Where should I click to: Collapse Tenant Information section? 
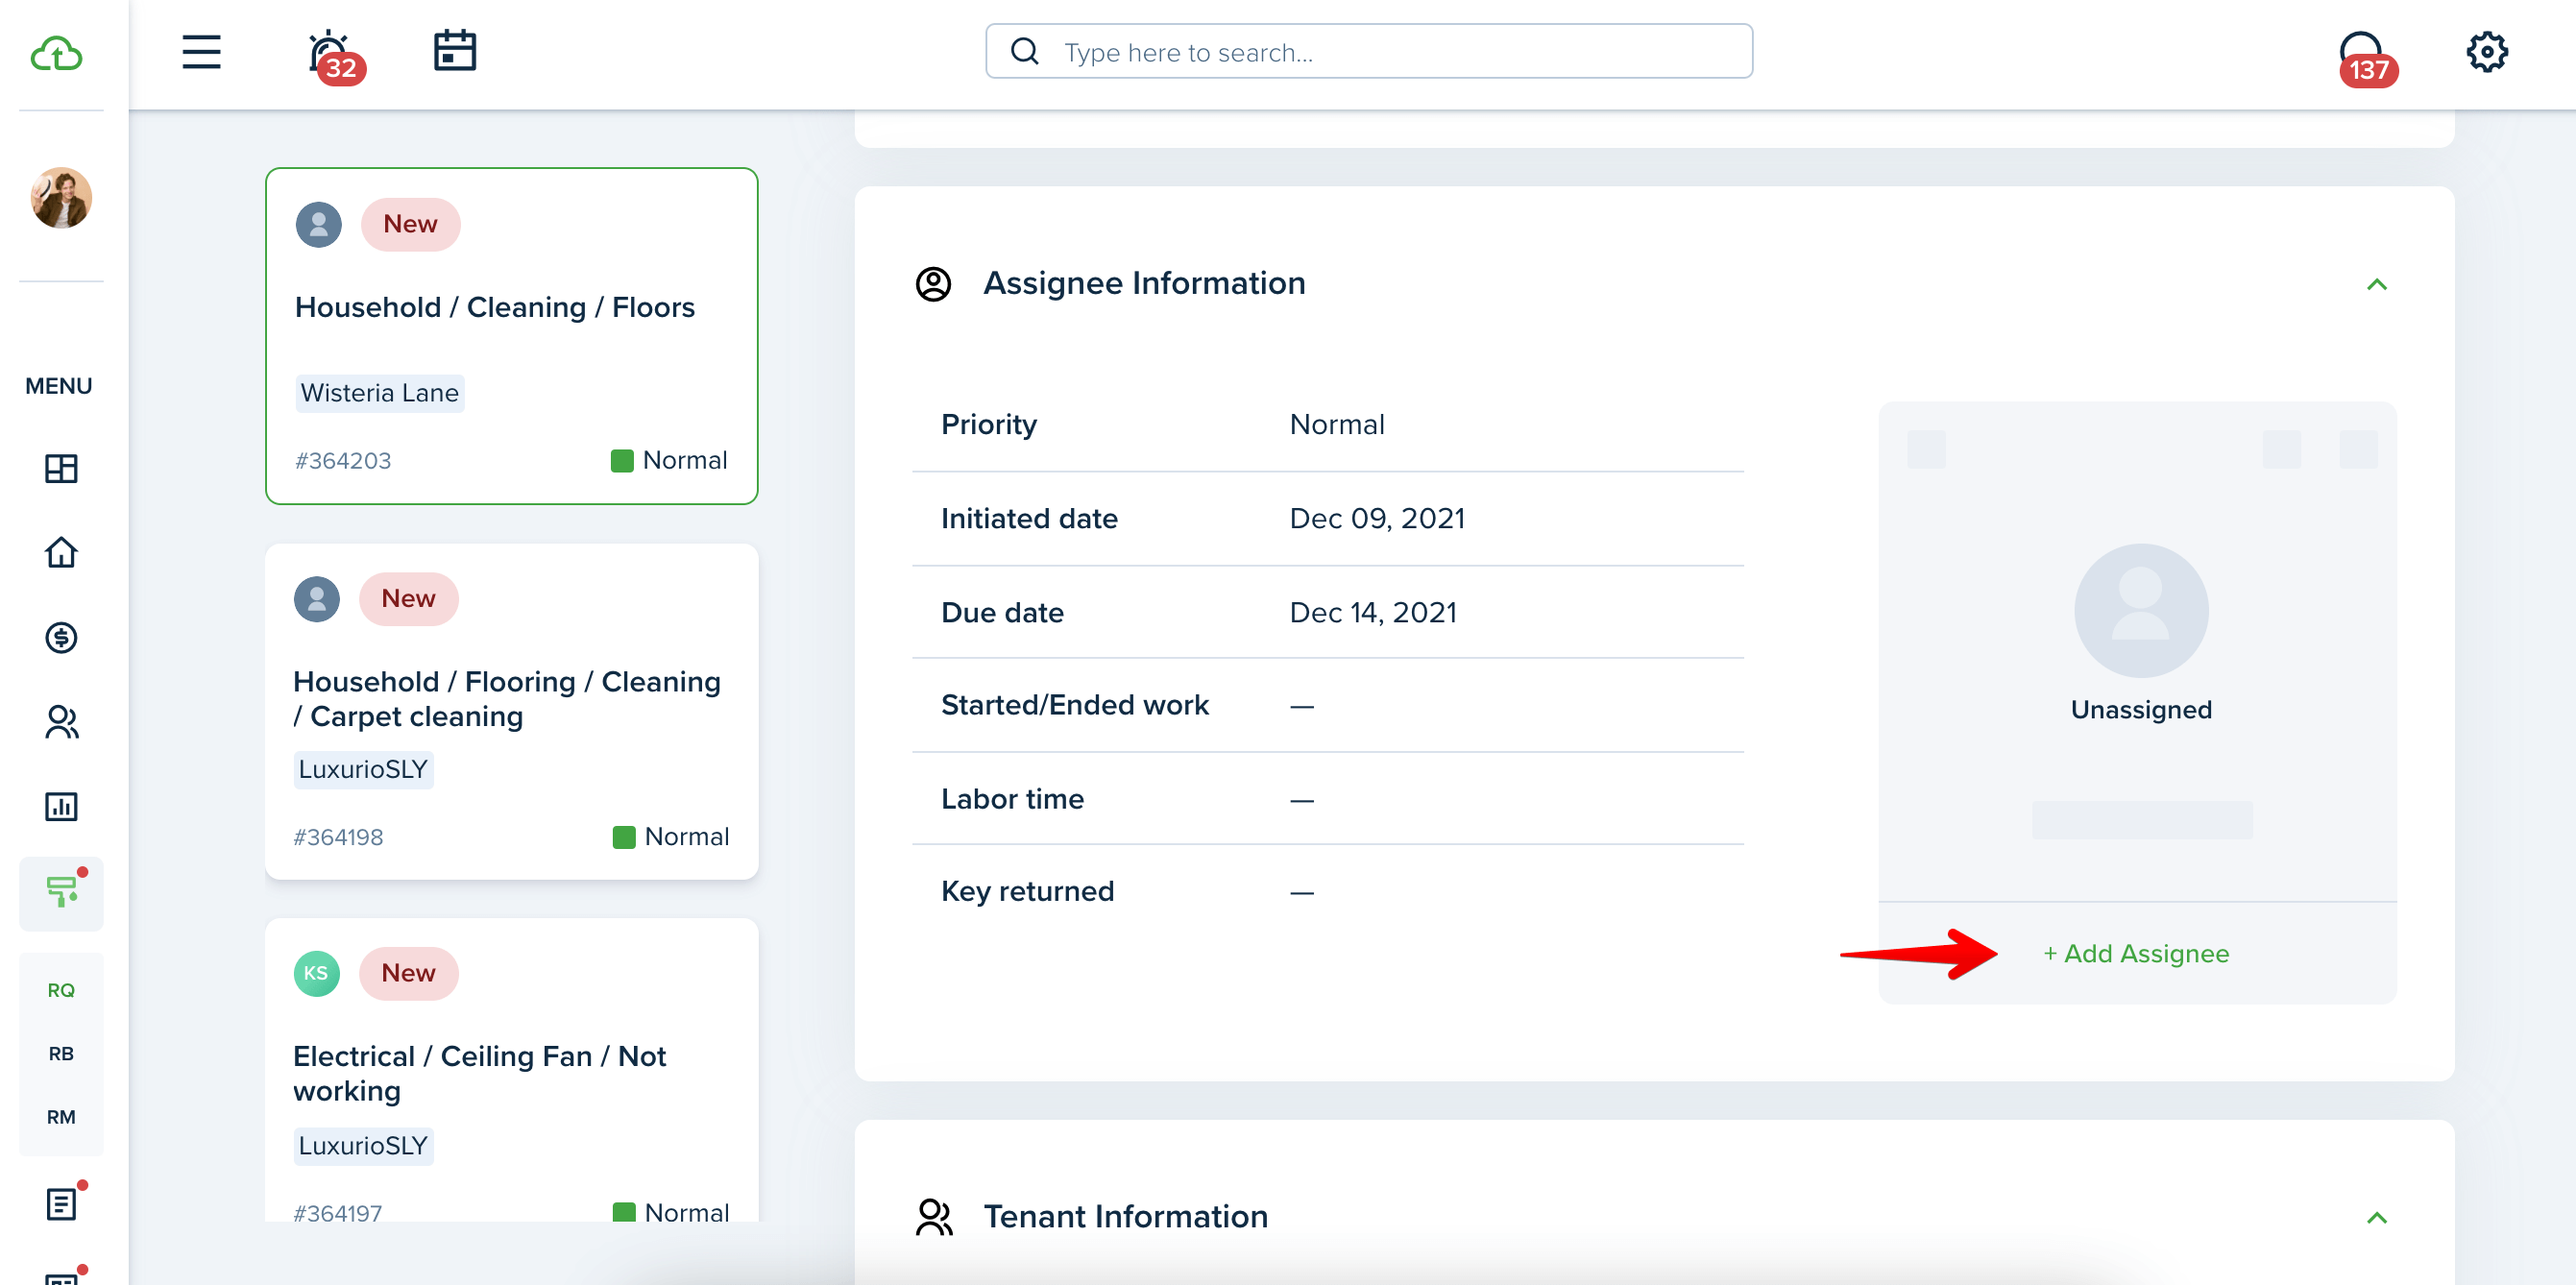tap(2376, 1218)
